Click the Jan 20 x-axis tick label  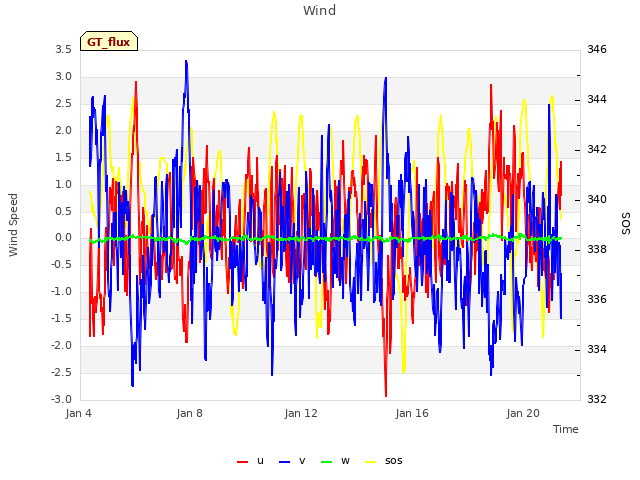click(523, 413)
